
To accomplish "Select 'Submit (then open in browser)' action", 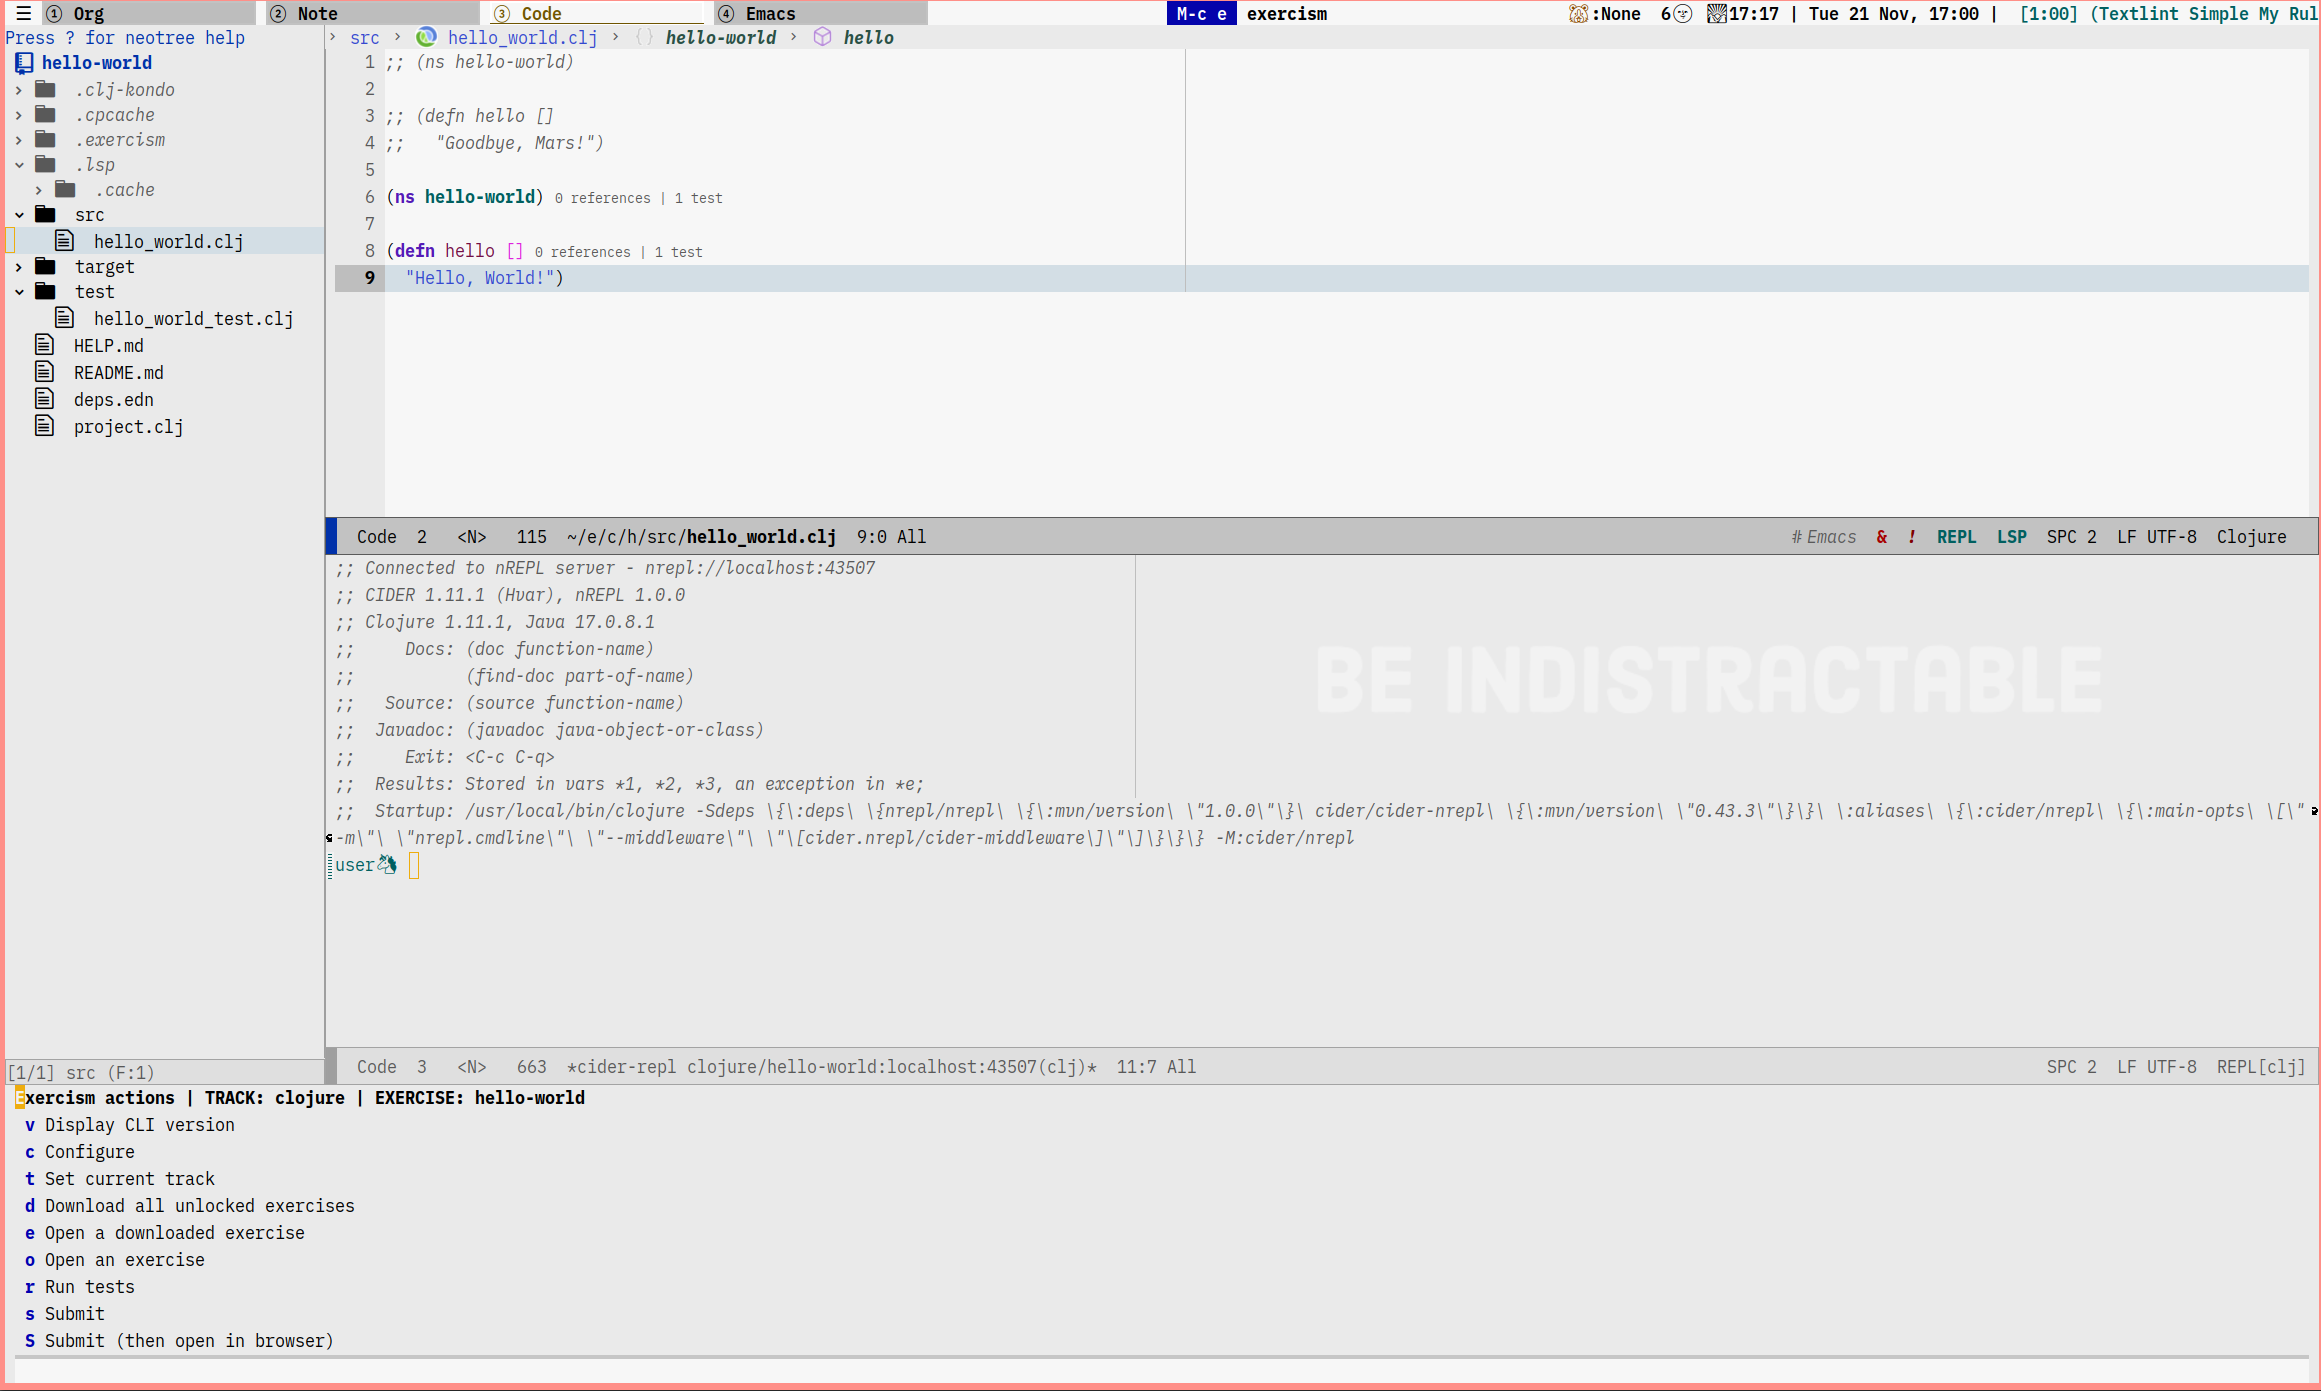I will (x=179, y=1341).
